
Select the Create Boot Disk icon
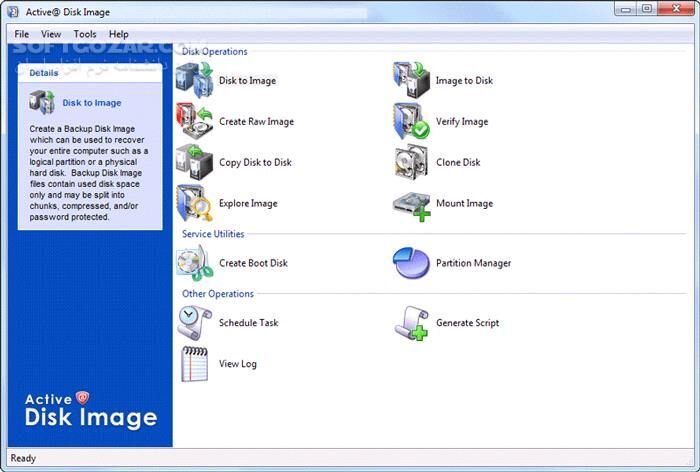coord(195,263)
